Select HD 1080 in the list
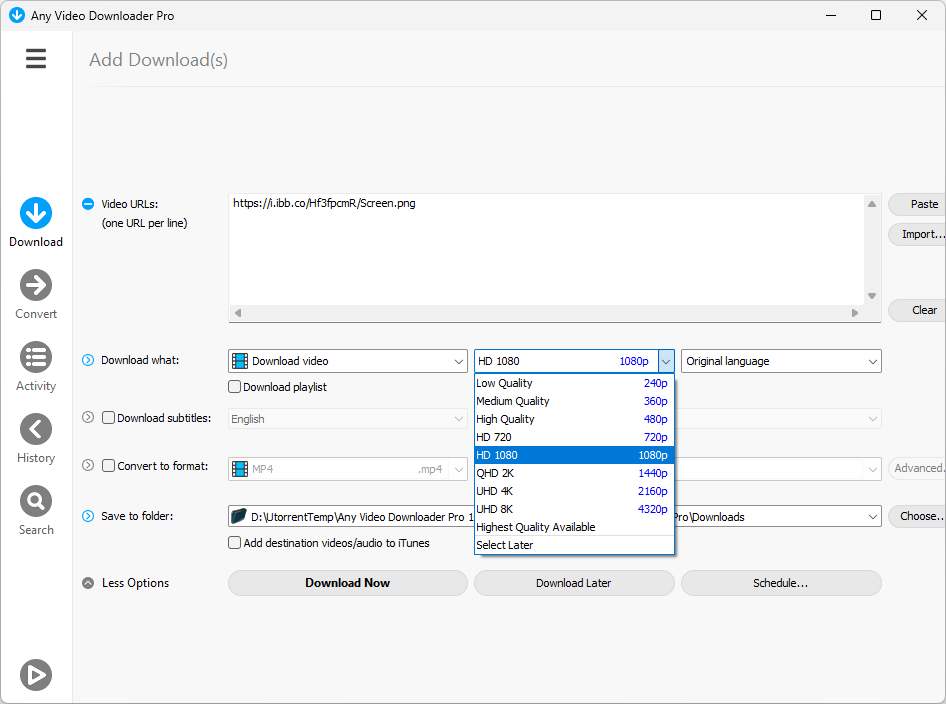 click(x=574, y=455)
